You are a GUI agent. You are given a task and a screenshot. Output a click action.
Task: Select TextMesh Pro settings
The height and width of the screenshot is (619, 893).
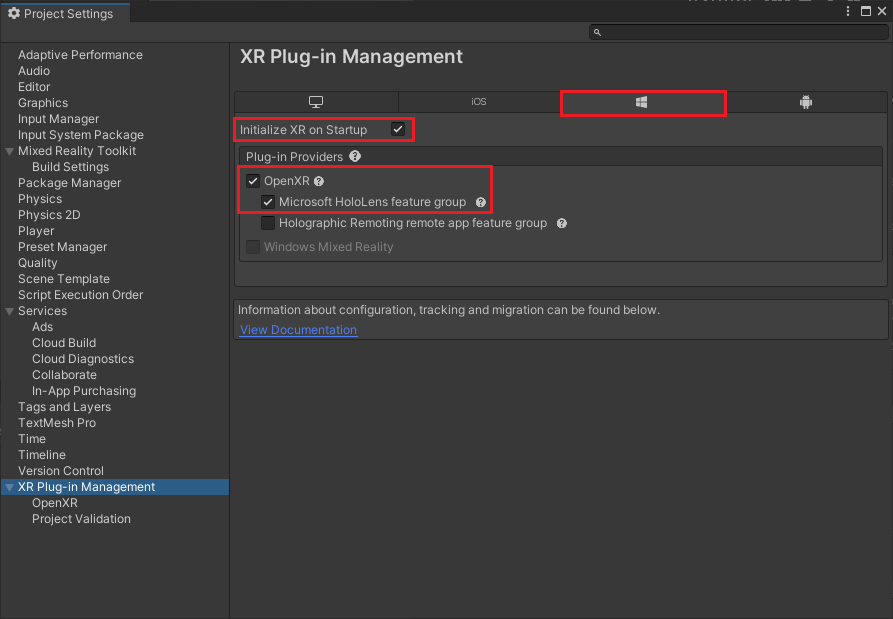coord(57,423)
